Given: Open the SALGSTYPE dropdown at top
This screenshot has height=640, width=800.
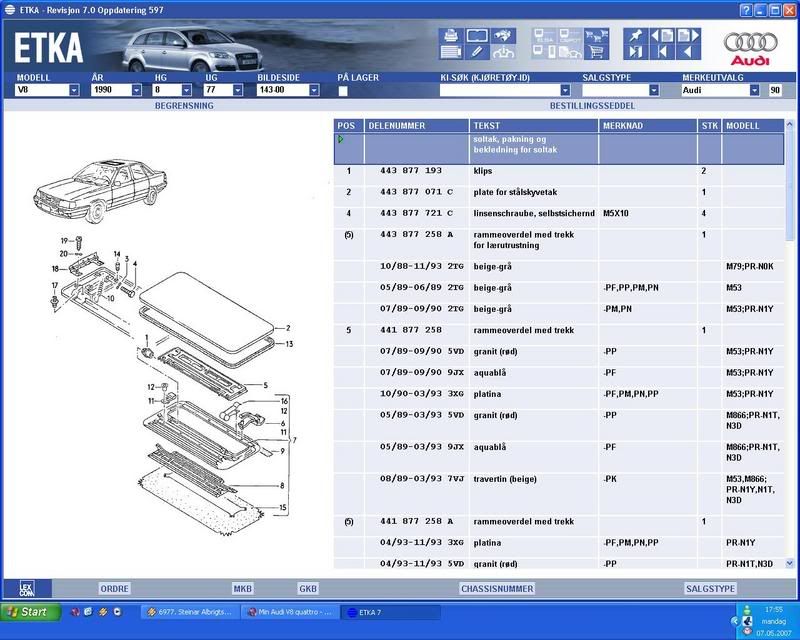Looking at the screenshot, I should 654,90.
